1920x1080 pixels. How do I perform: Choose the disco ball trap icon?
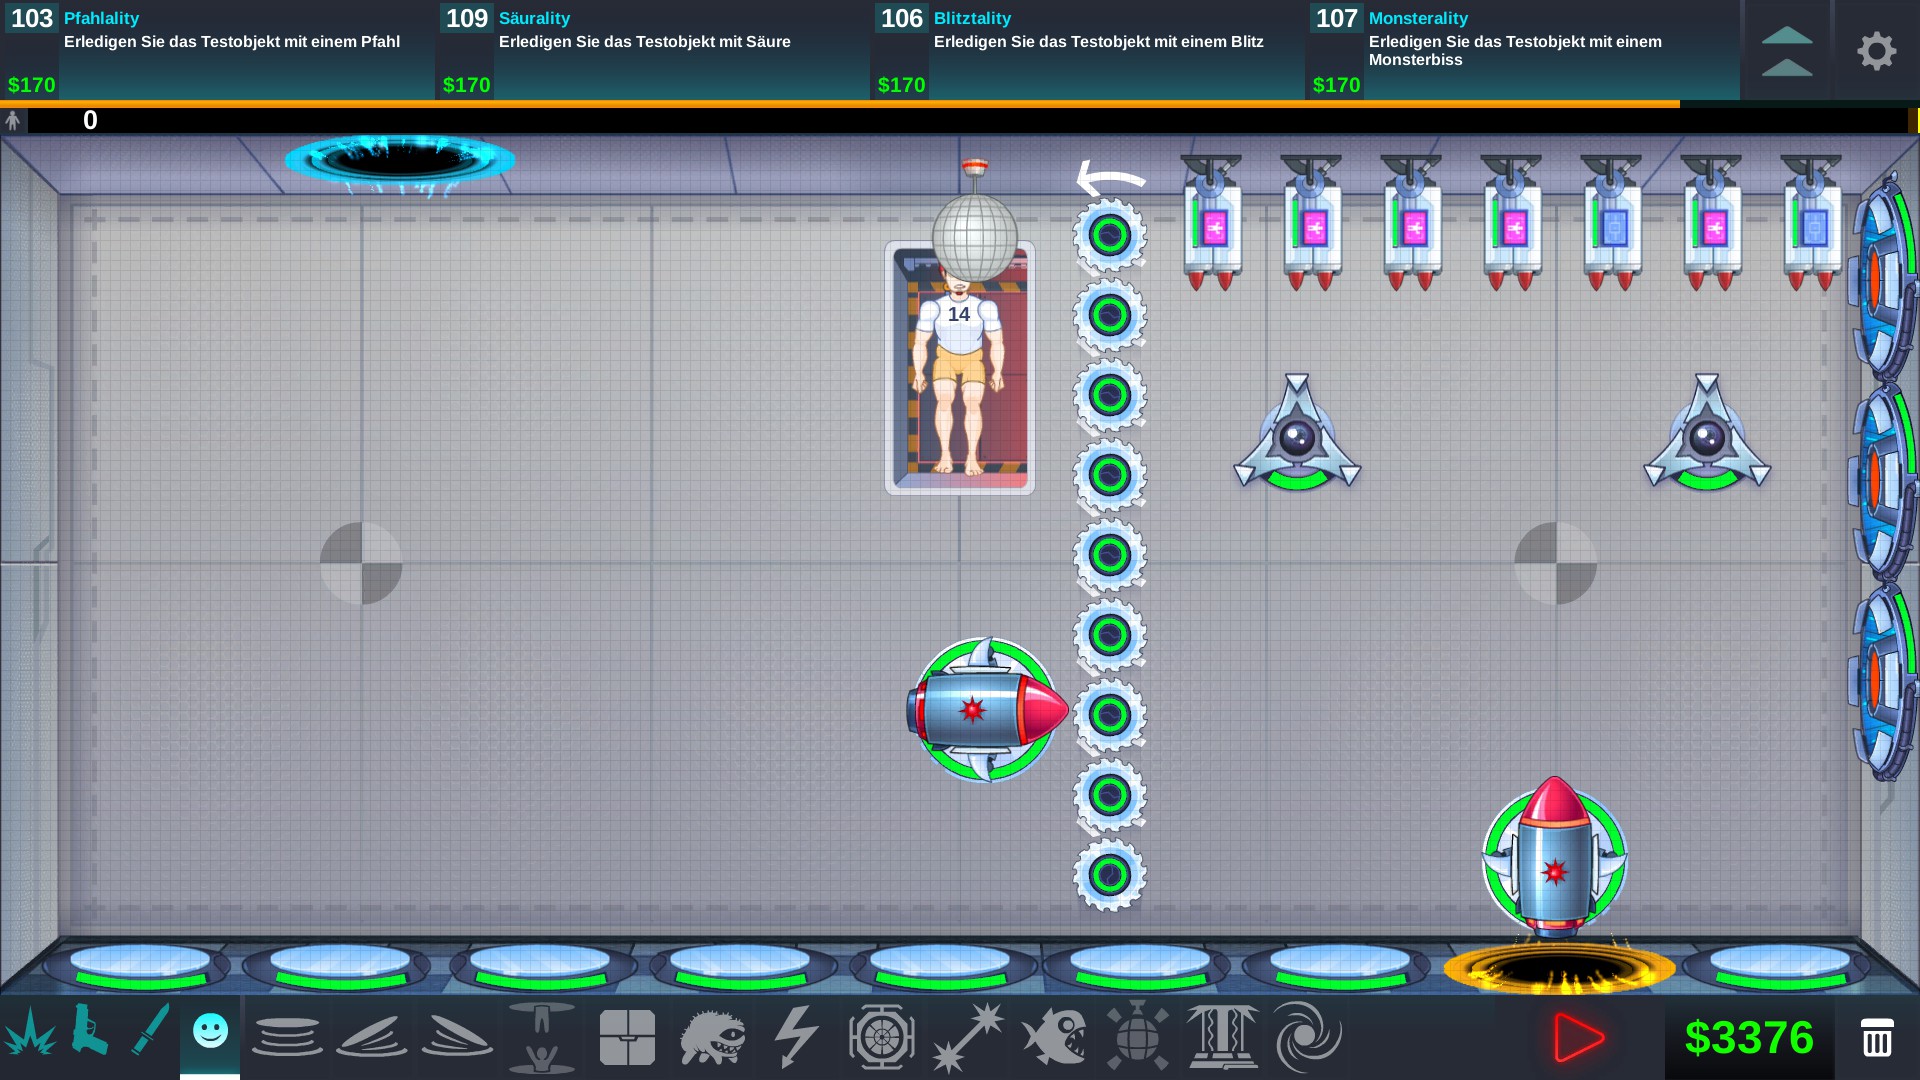tap(1137, 1037)
